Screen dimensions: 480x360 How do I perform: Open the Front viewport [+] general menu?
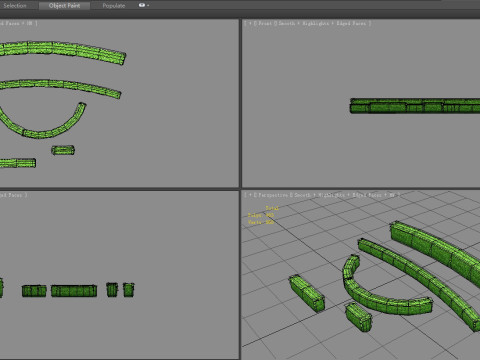point(250,23)
